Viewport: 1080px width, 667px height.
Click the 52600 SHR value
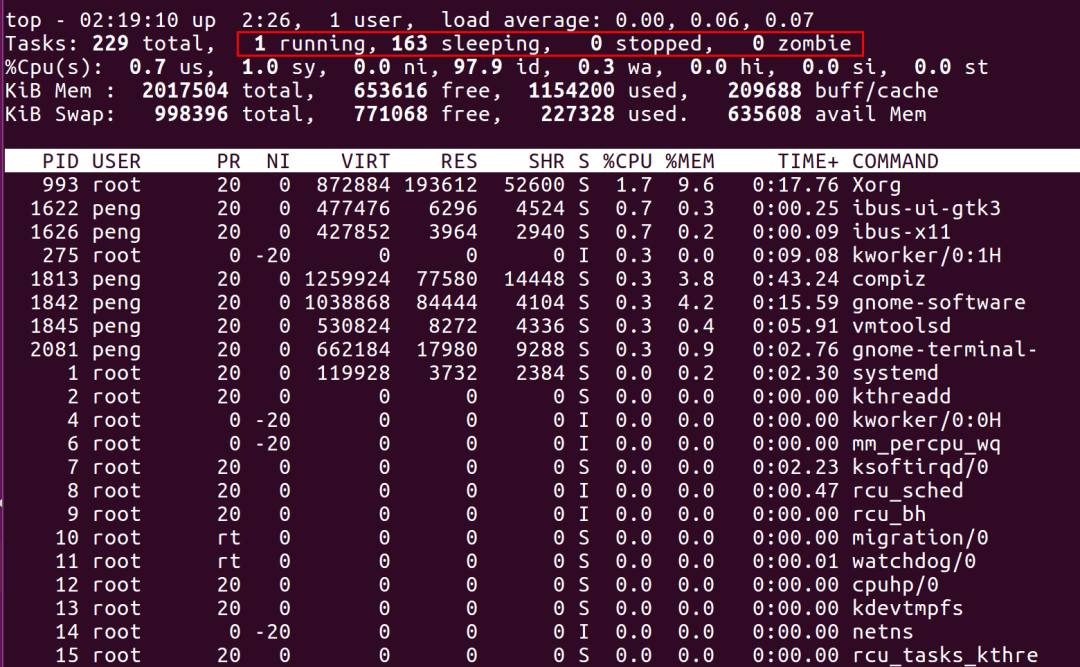(x=534, y=185)
